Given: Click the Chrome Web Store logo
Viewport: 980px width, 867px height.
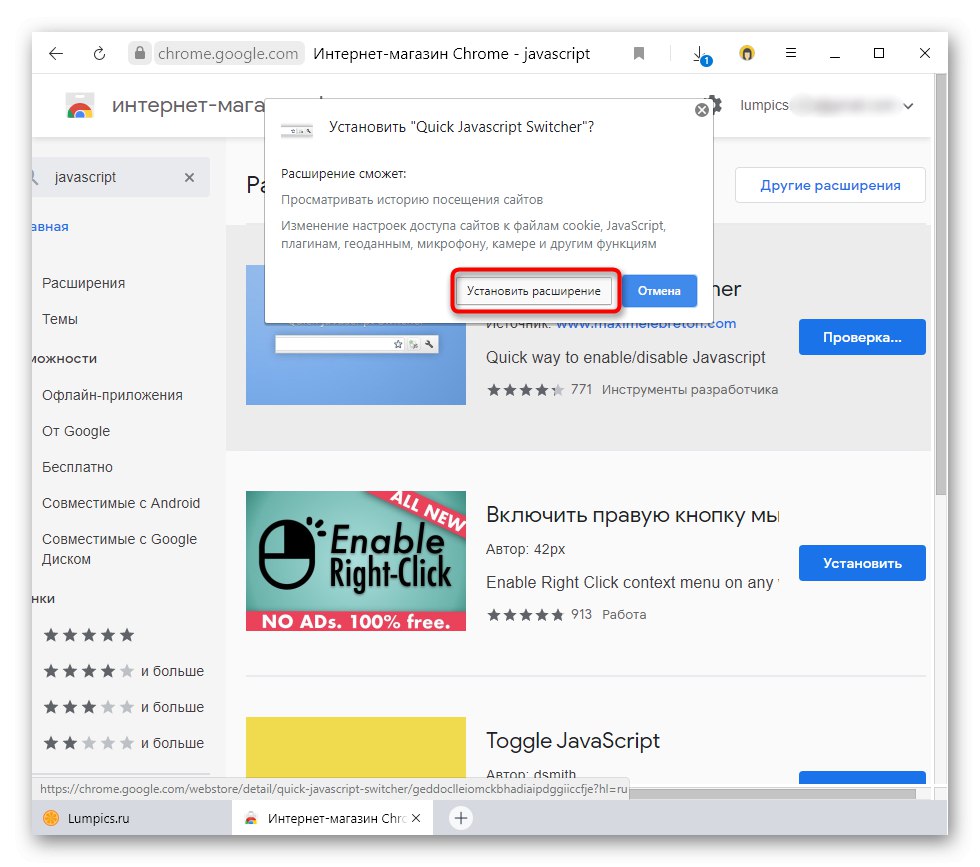Looking at the screenshot, I should click(79, 106).
